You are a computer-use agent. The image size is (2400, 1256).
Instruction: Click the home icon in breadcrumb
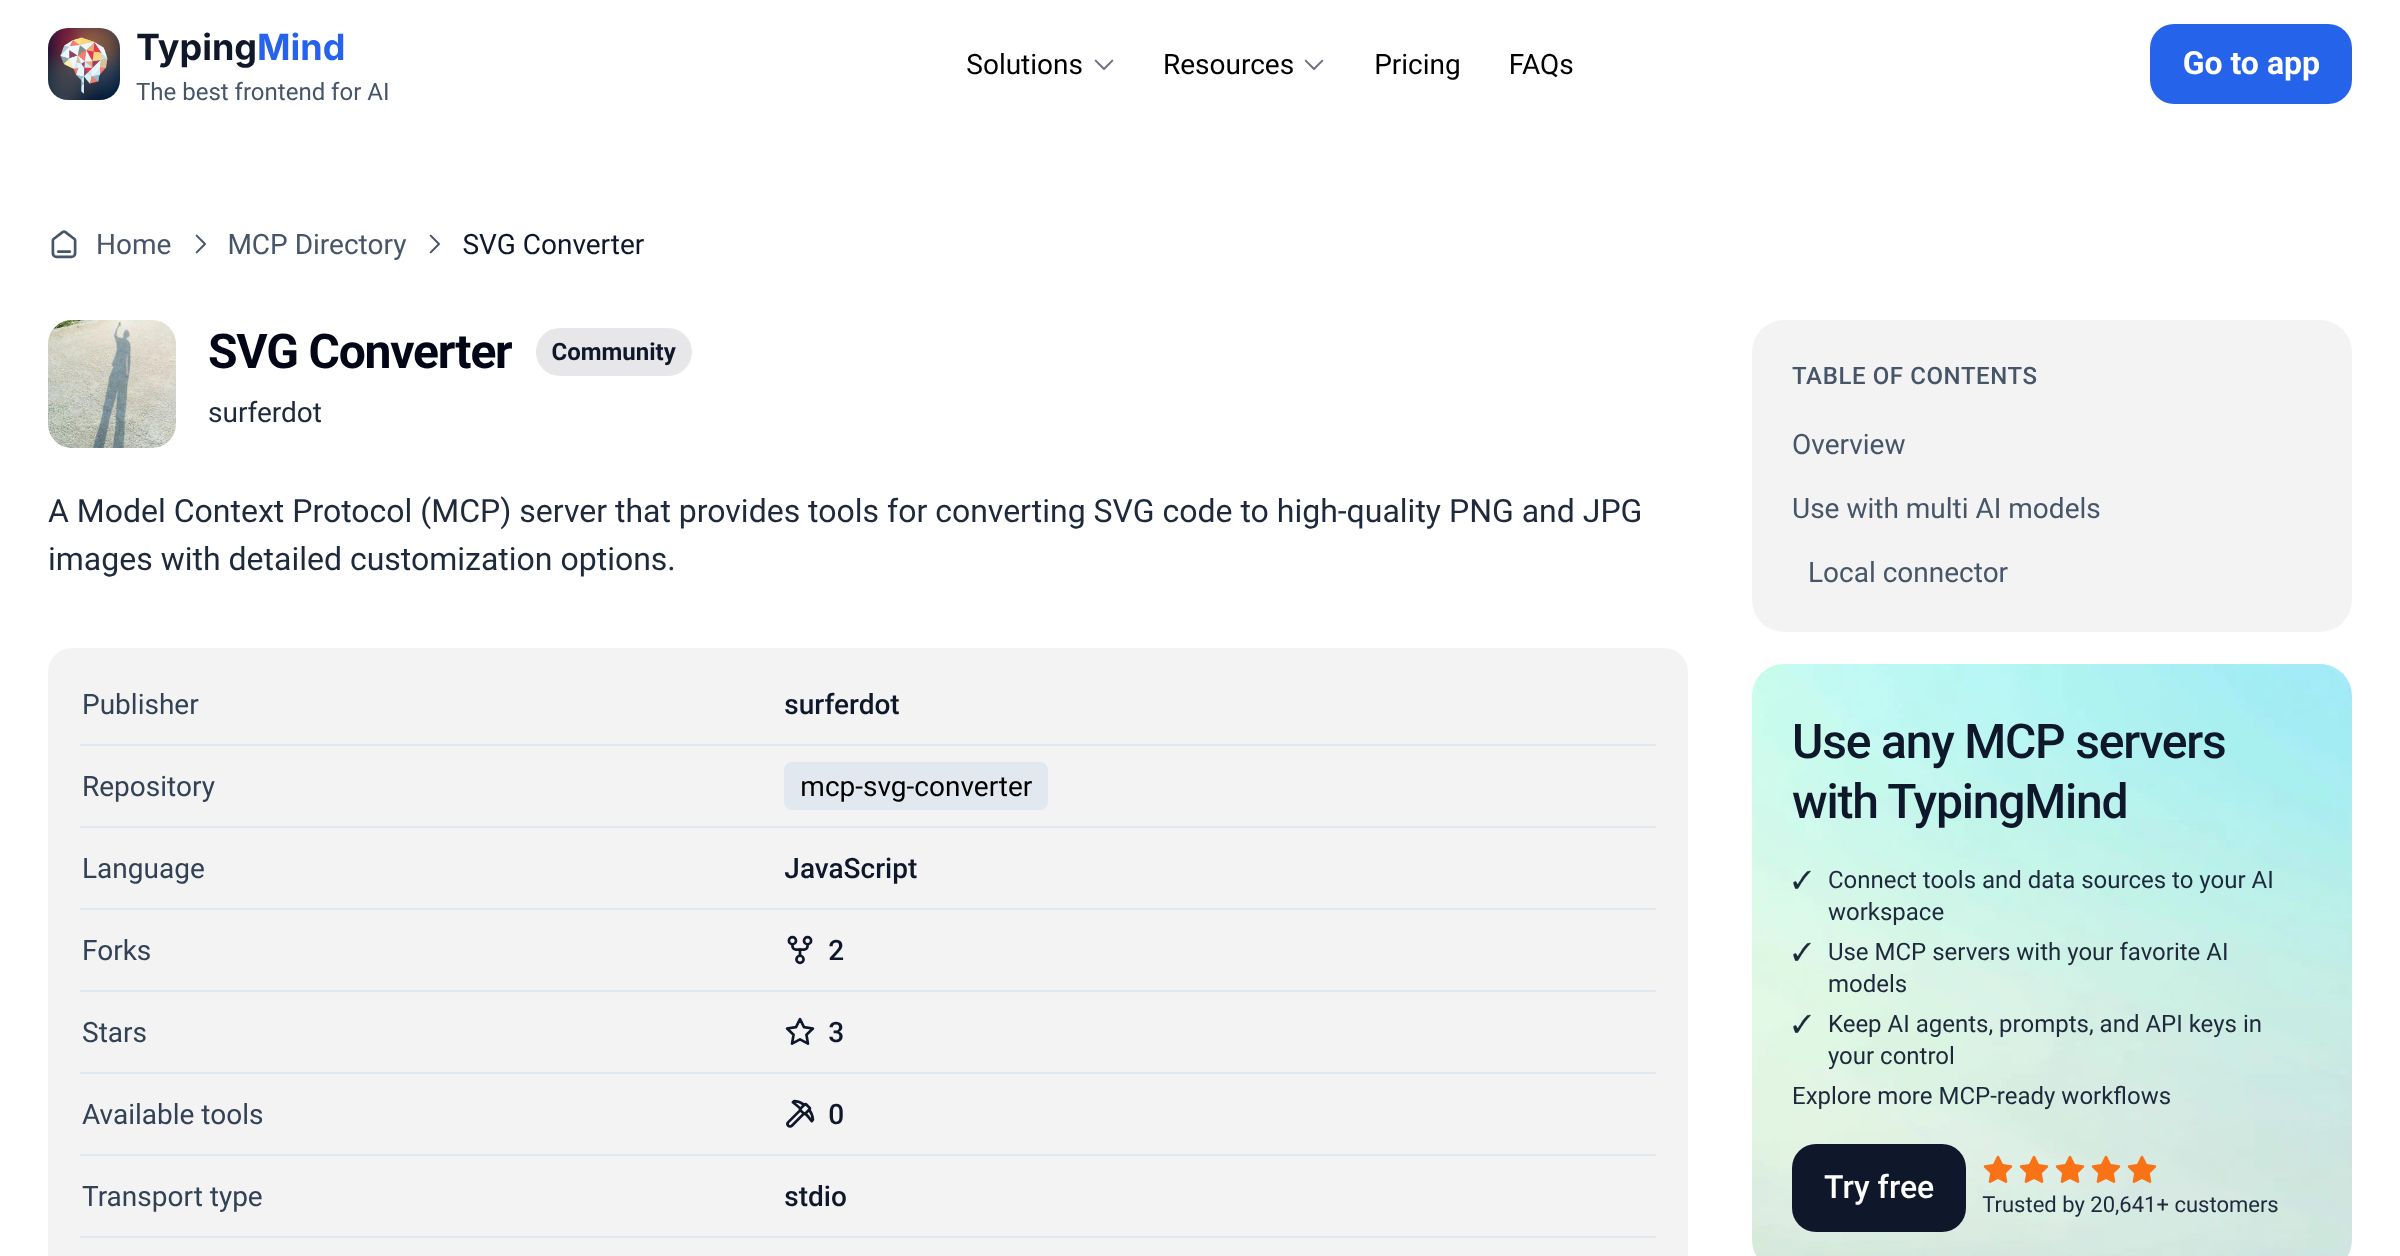point(64,244)
